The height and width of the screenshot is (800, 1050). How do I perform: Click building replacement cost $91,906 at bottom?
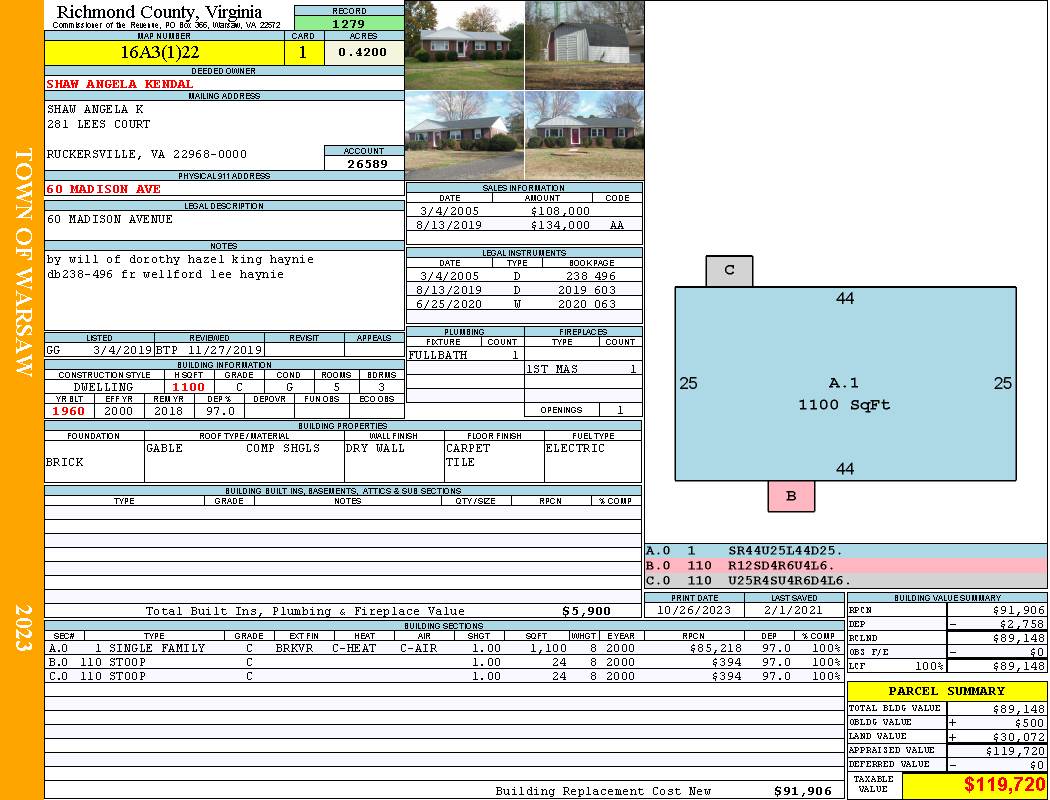802,791
